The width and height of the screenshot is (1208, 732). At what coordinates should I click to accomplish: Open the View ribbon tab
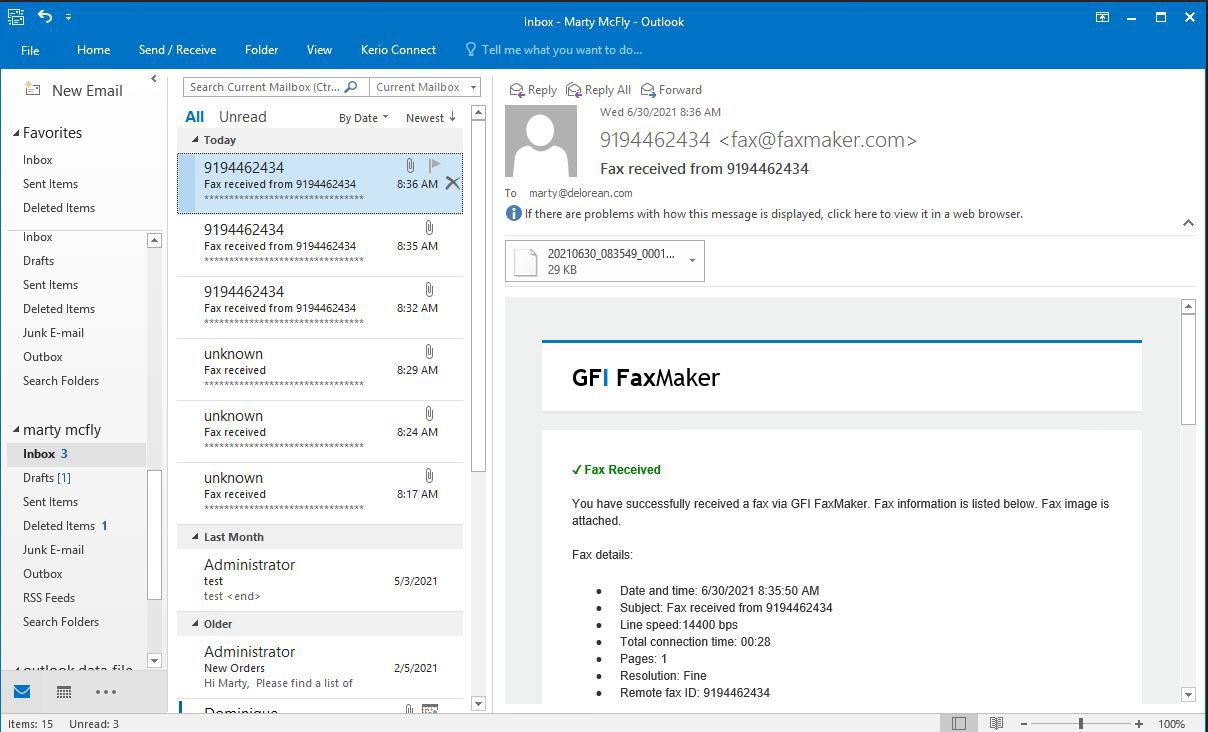pyautogui.click(x=319, y=50)
